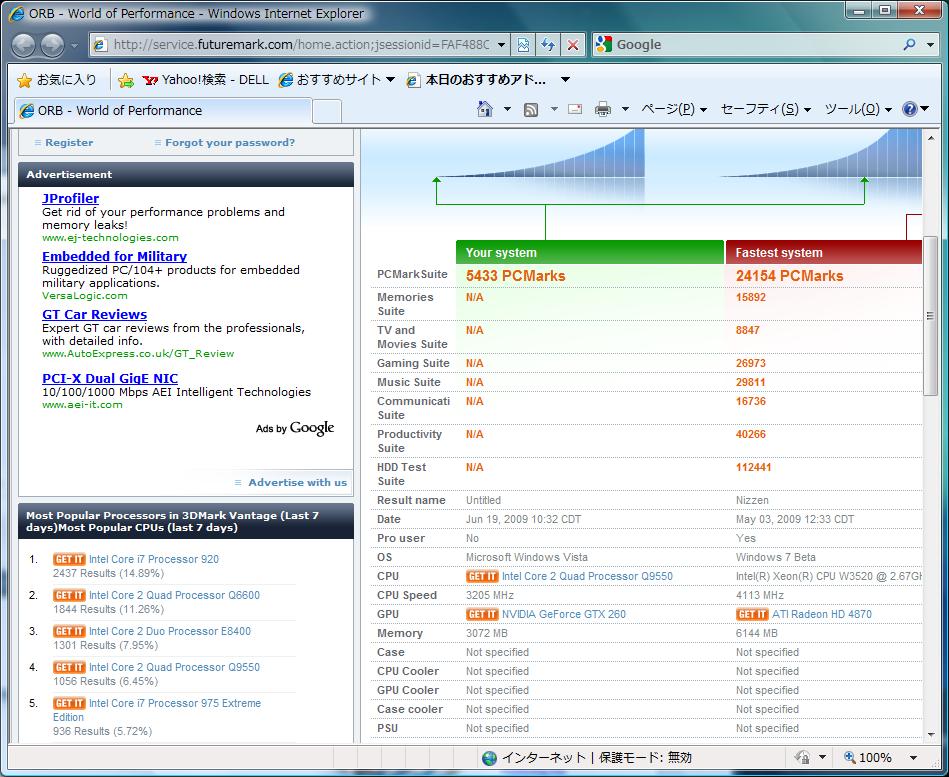Expand the Print options dropdown arrow
The width and height of the screenshot is (949, 777).
(625, 110)
